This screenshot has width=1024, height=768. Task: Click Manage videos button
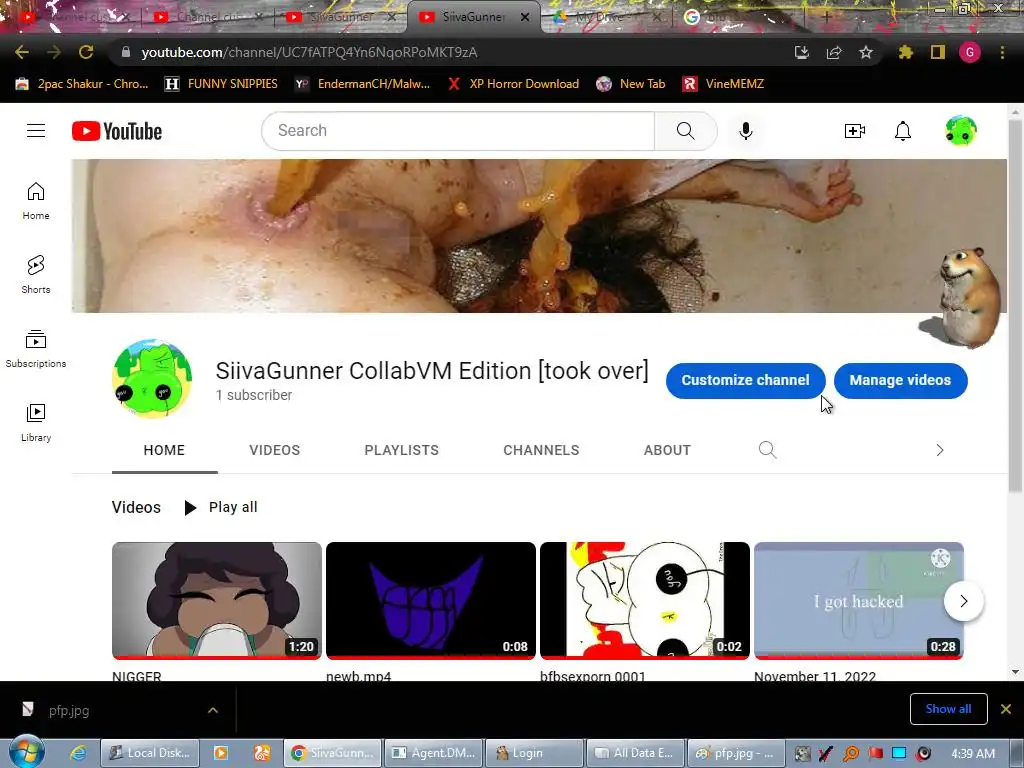pyautogui.click(x=900, y=380)
